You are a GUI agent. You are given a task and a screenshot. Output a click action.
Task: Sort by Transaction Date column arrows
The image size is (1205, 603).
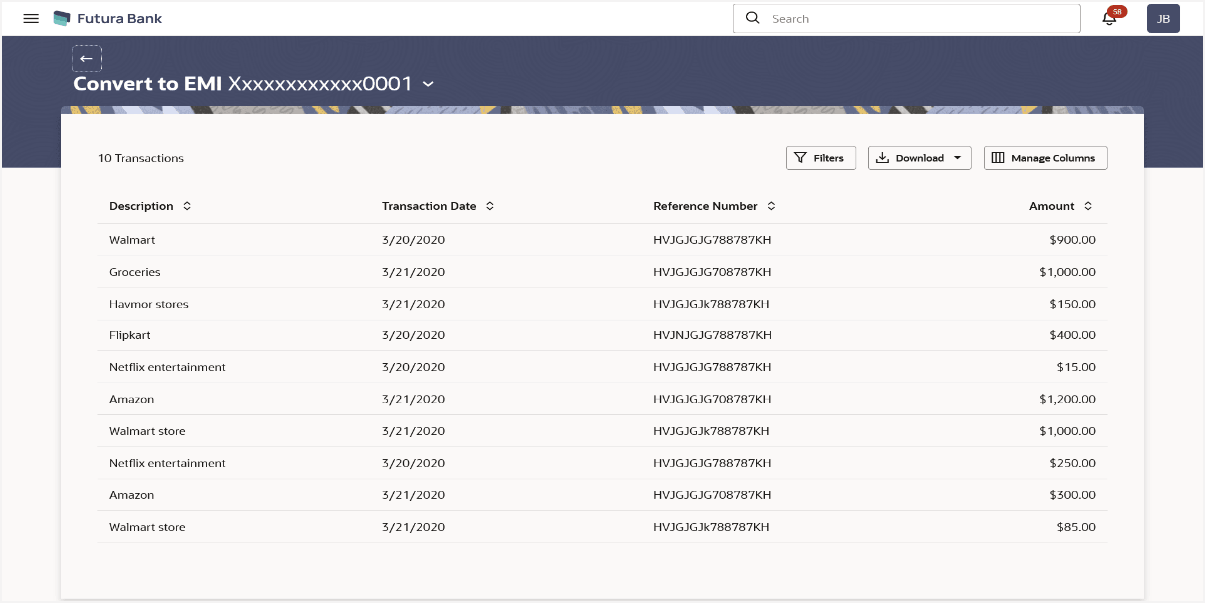coord(490,206)
